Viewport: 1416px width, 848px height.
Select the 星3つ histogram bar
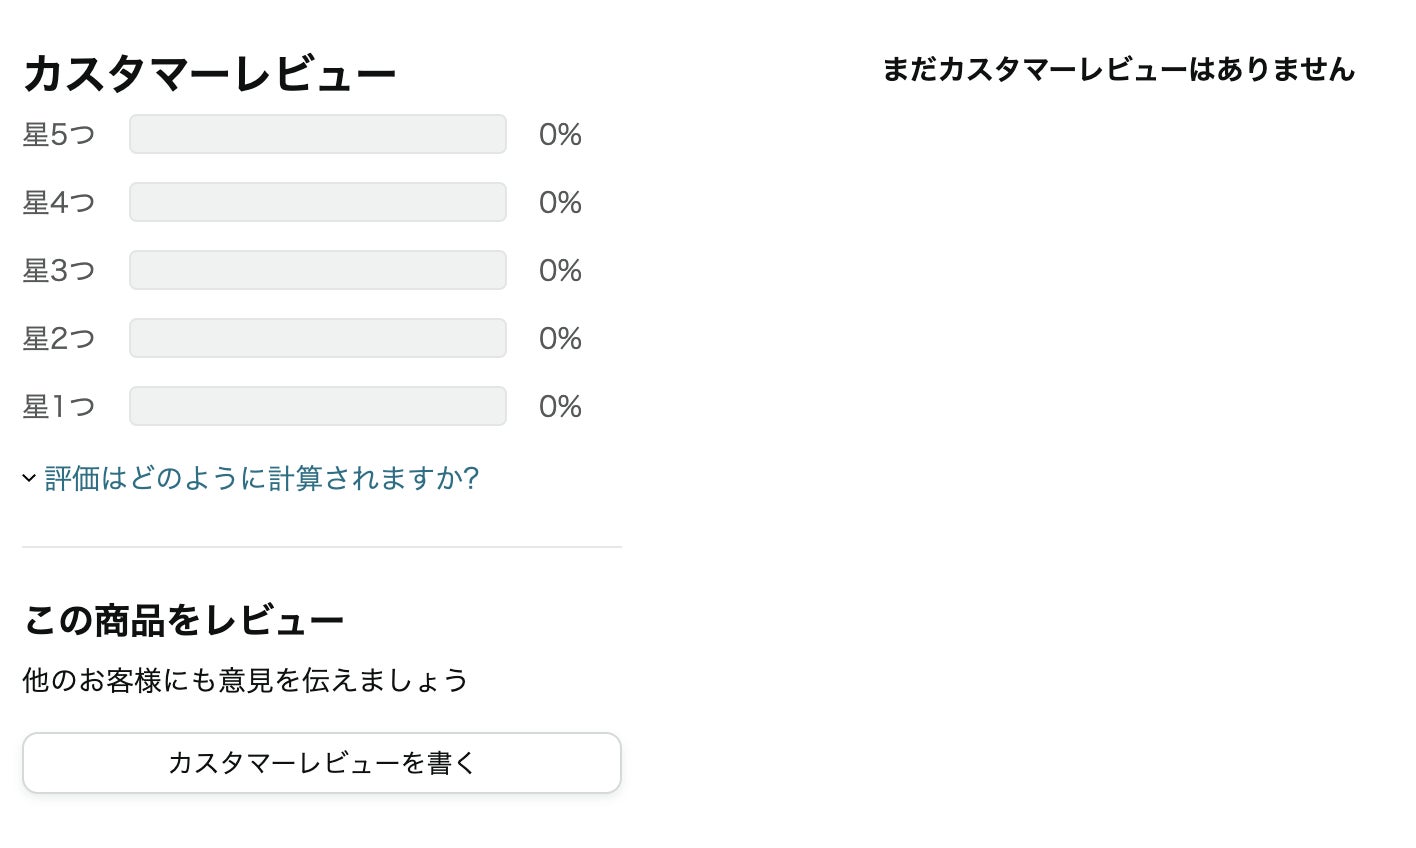click(x=318, y=270)
